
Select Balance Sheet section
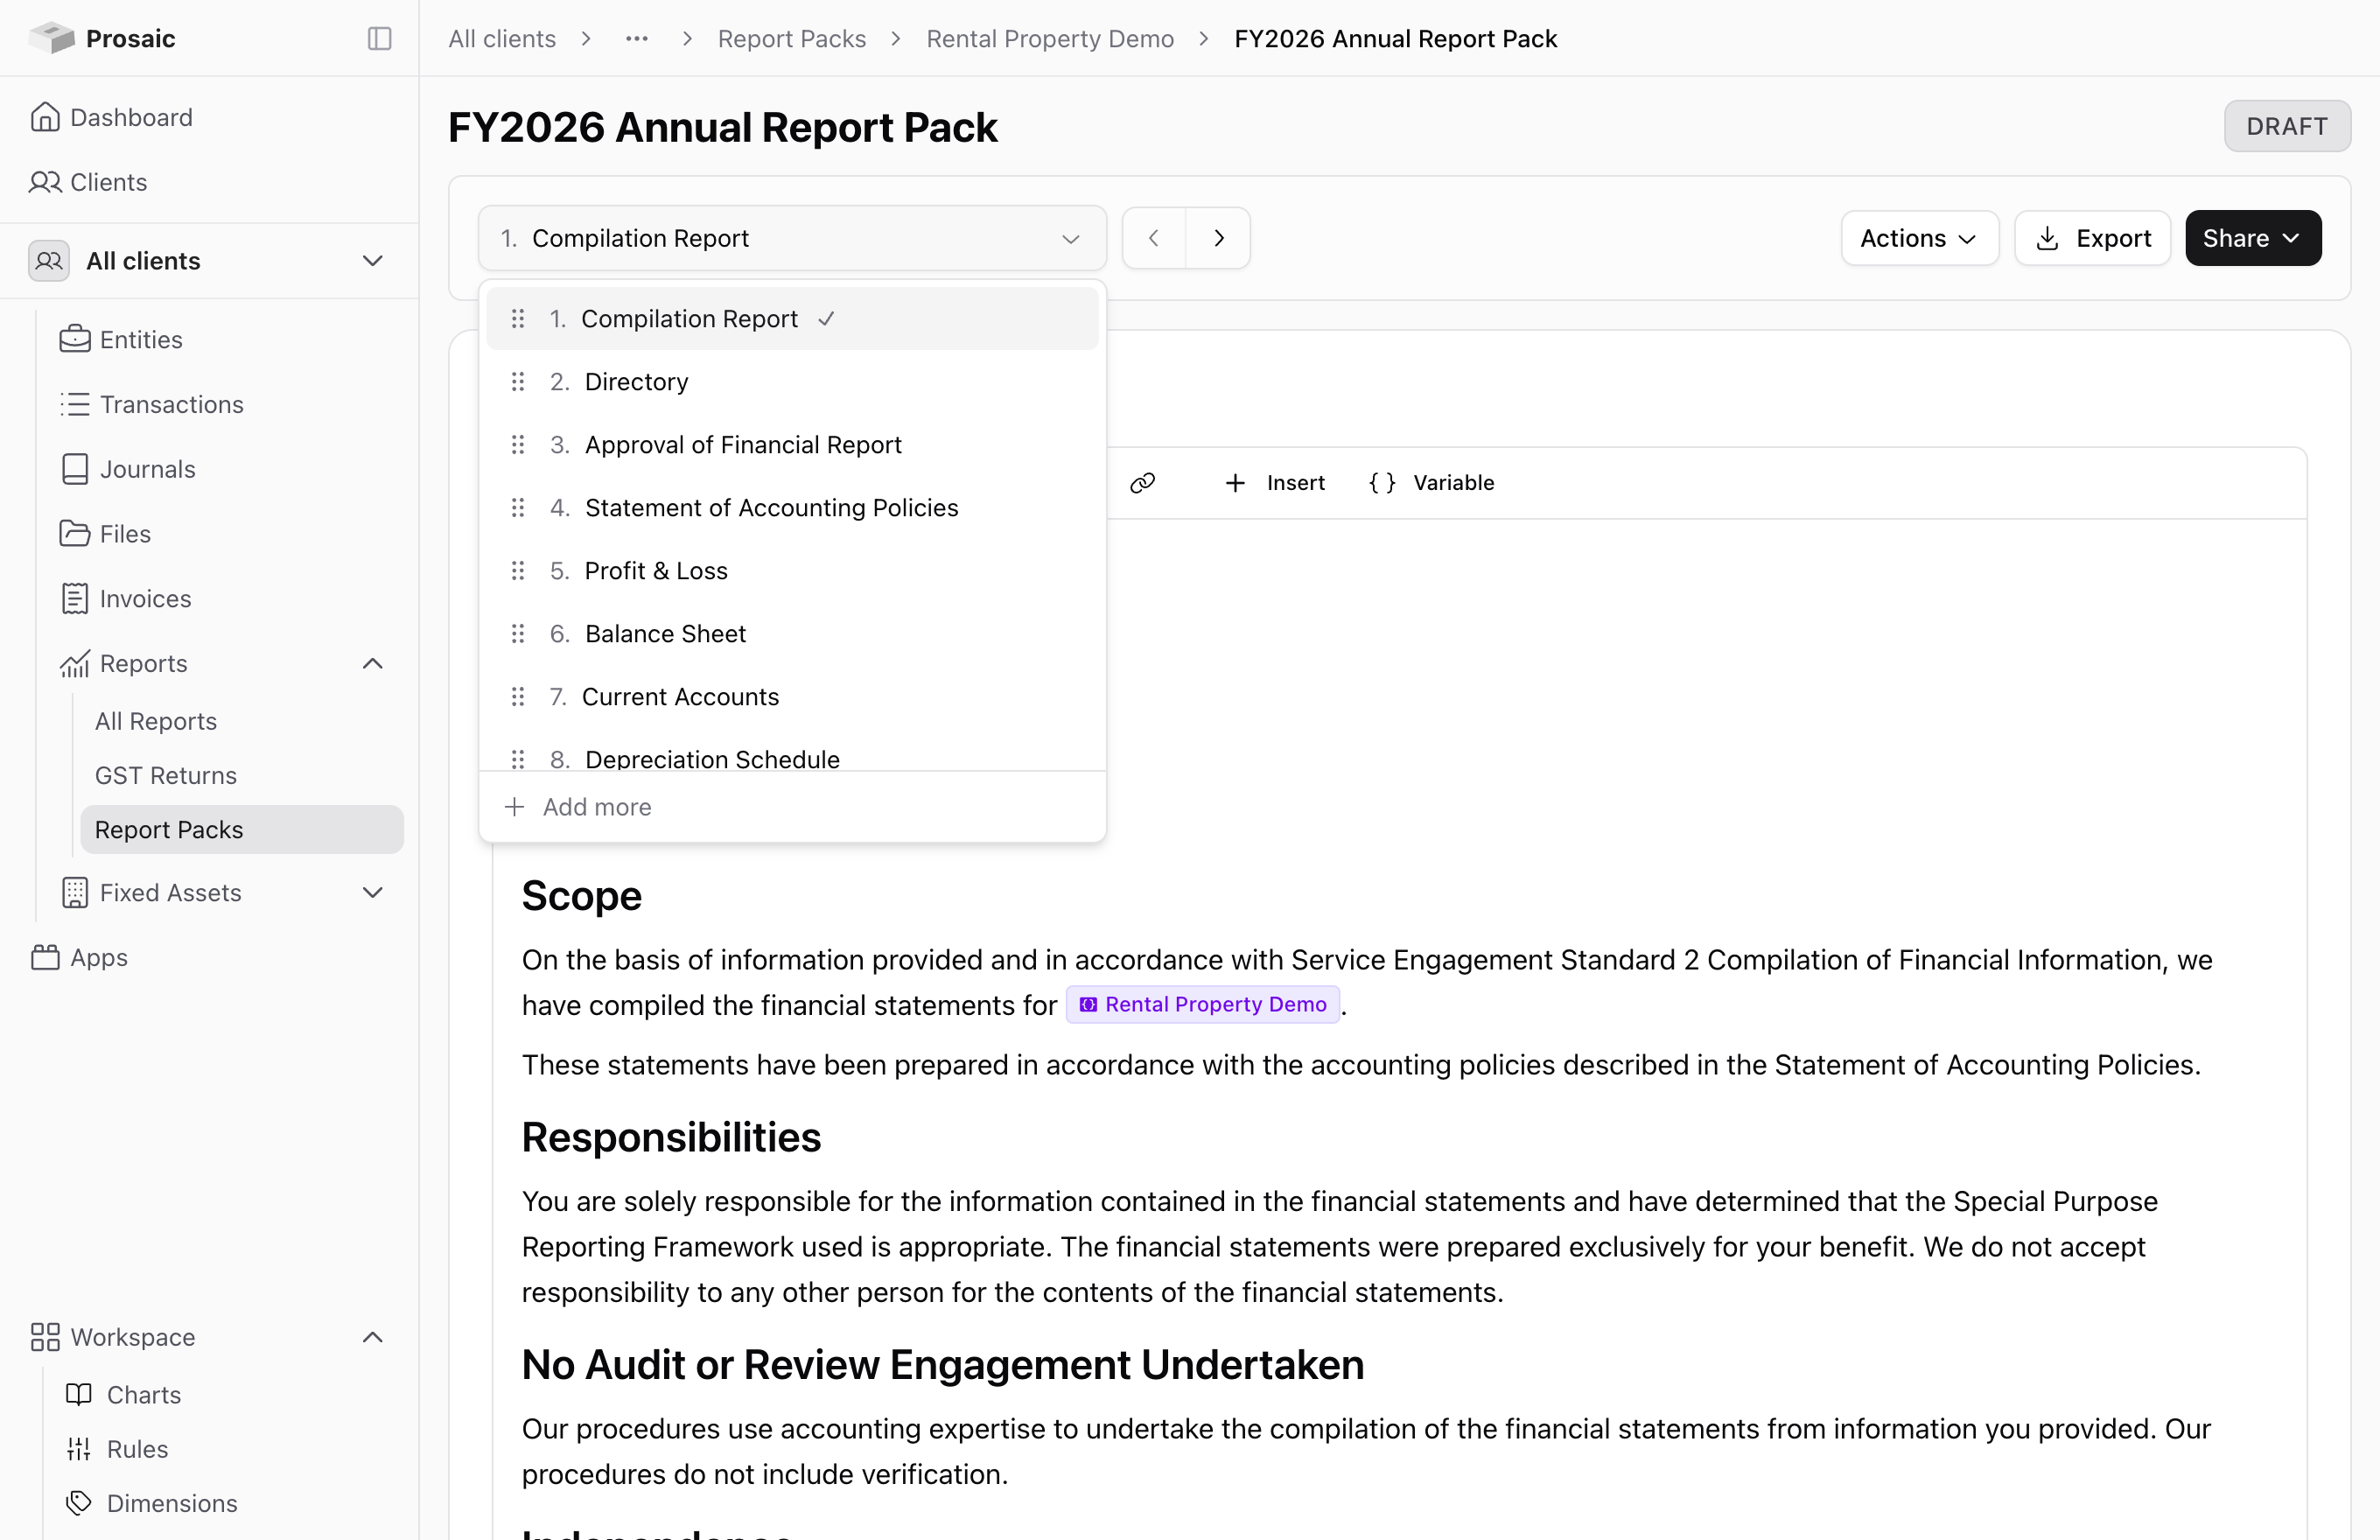tap(792, 634)
